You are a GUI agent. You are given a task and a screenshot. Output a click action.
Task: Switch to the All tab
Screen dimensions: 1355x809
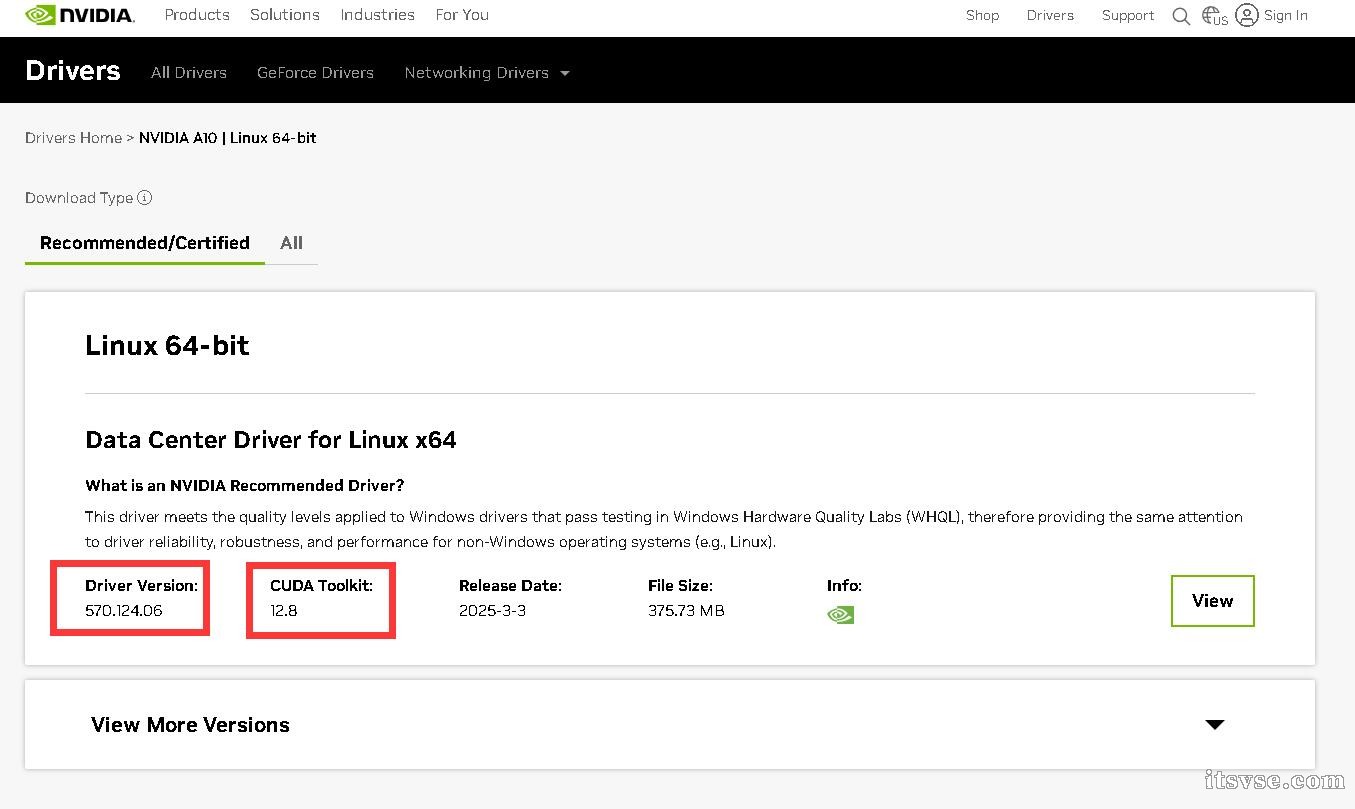291,243
